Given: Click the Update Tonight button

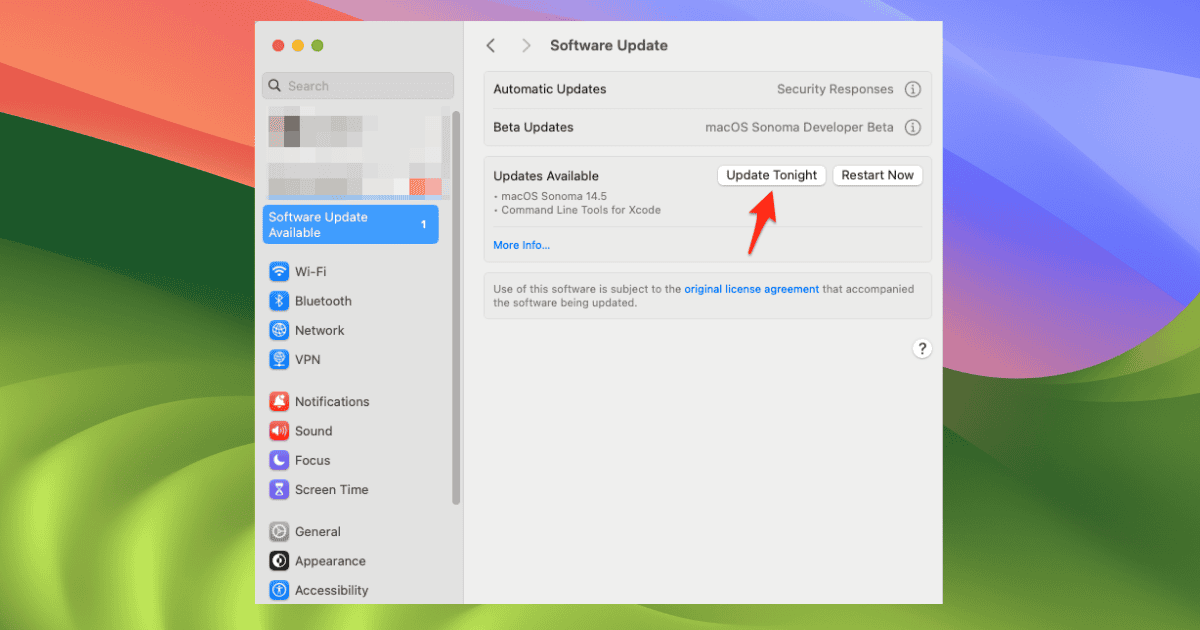Looking at the screenshot, I should (771, 175).
